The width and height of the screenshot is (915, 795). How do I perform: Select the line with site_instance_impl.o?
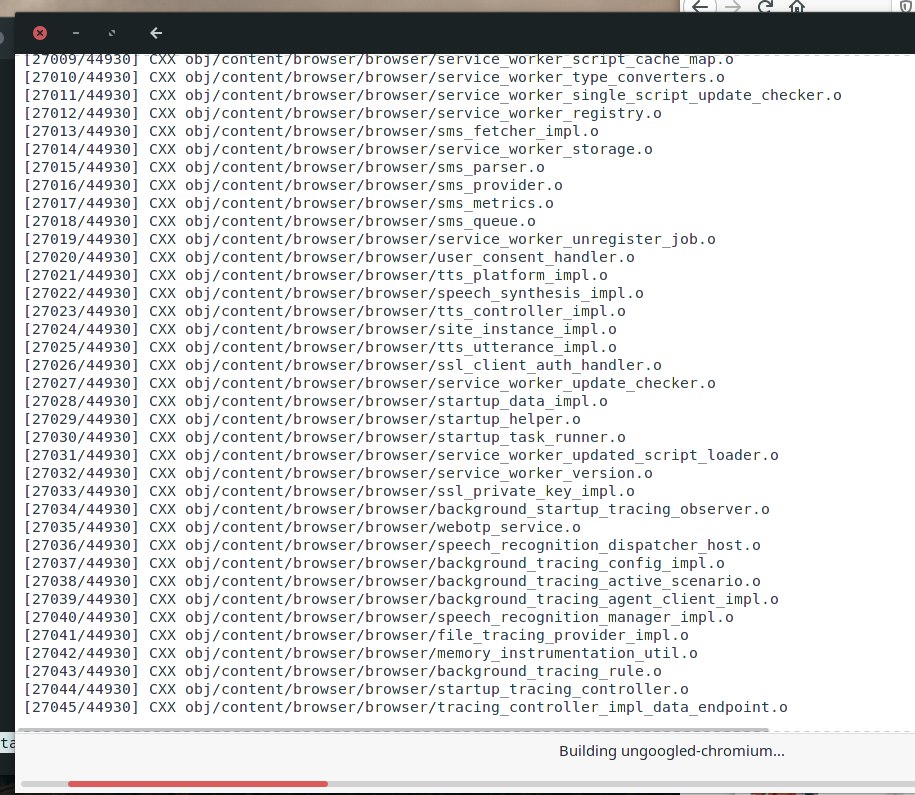pos(320,330)
